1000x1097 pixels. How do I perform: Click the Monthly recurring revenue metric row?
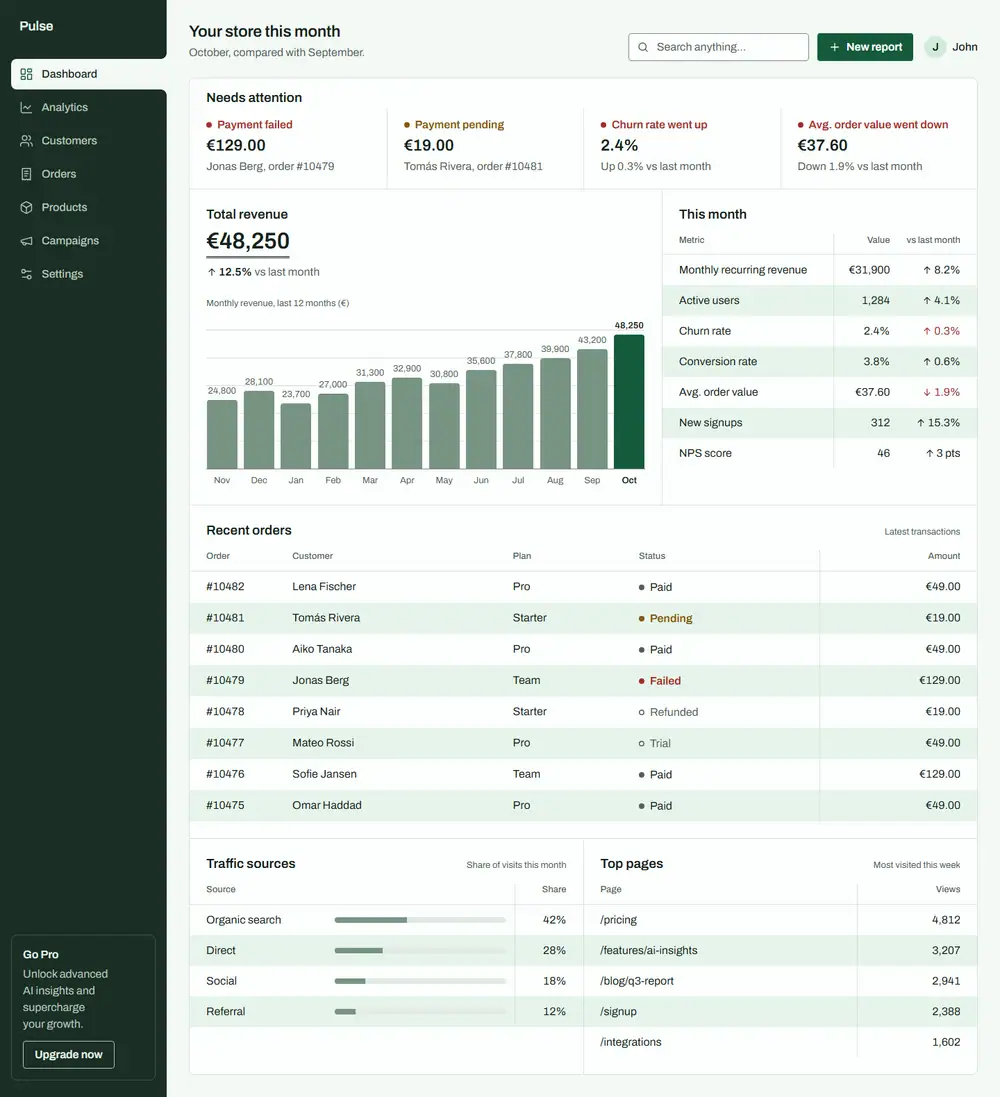819,270
